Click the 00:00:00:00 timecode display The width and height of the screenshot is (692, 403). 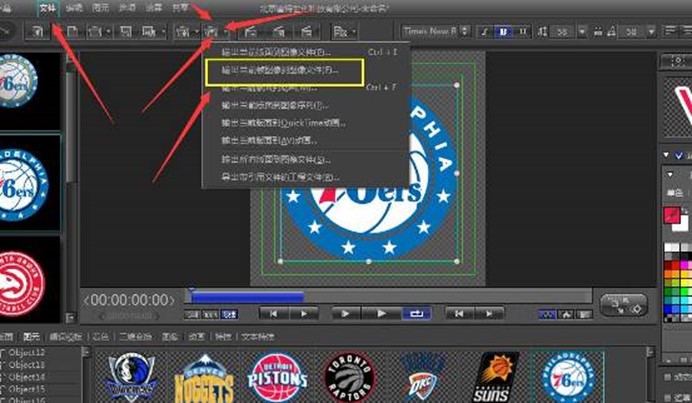(x=128, y=300)
